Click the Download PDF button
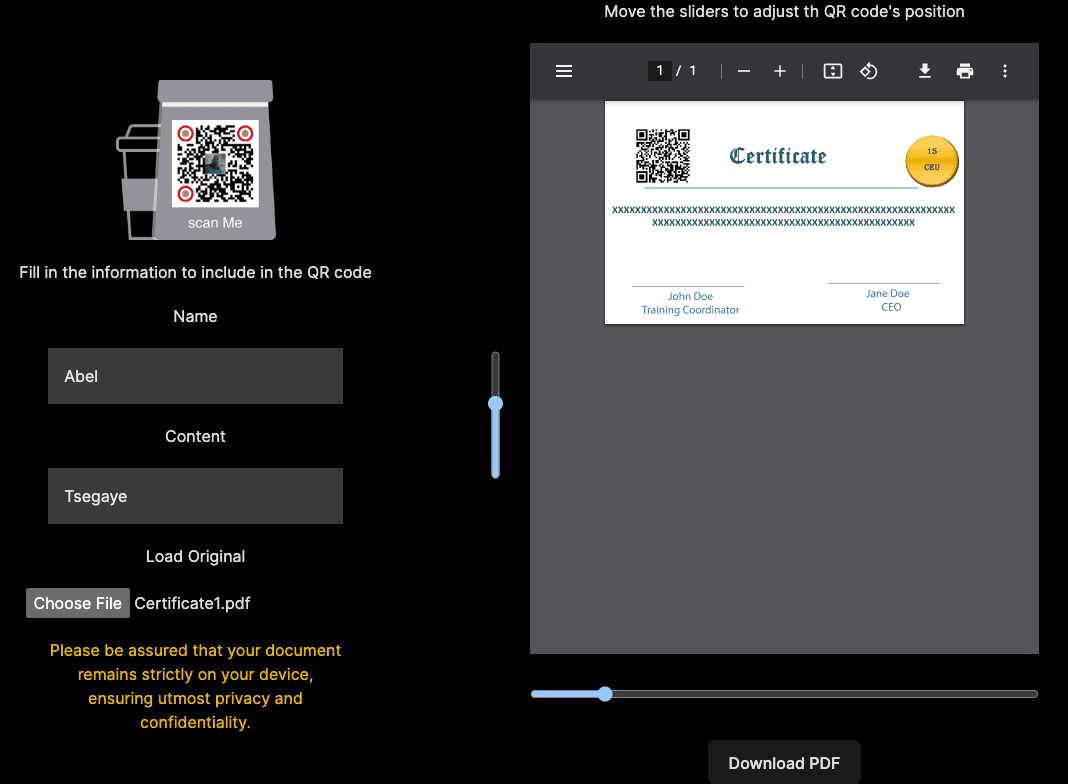 [784, 763]
